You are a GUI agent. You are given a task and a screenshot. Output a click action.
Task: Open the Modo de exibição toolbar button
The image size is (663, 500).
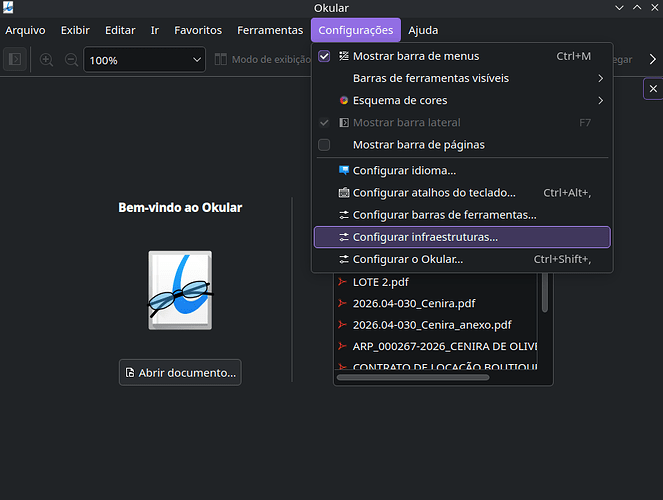click(262, 60)
